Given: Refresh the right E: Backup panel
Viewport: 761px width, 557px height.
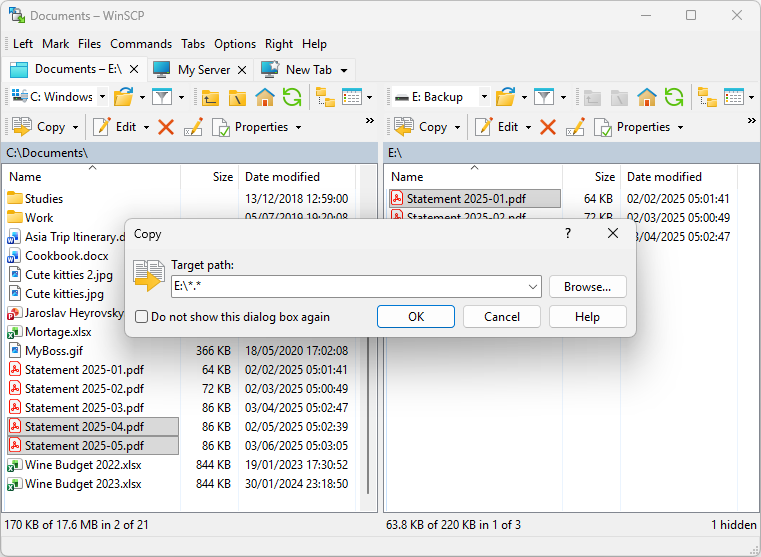Looking at the screenshot, I should click(674, 97).
